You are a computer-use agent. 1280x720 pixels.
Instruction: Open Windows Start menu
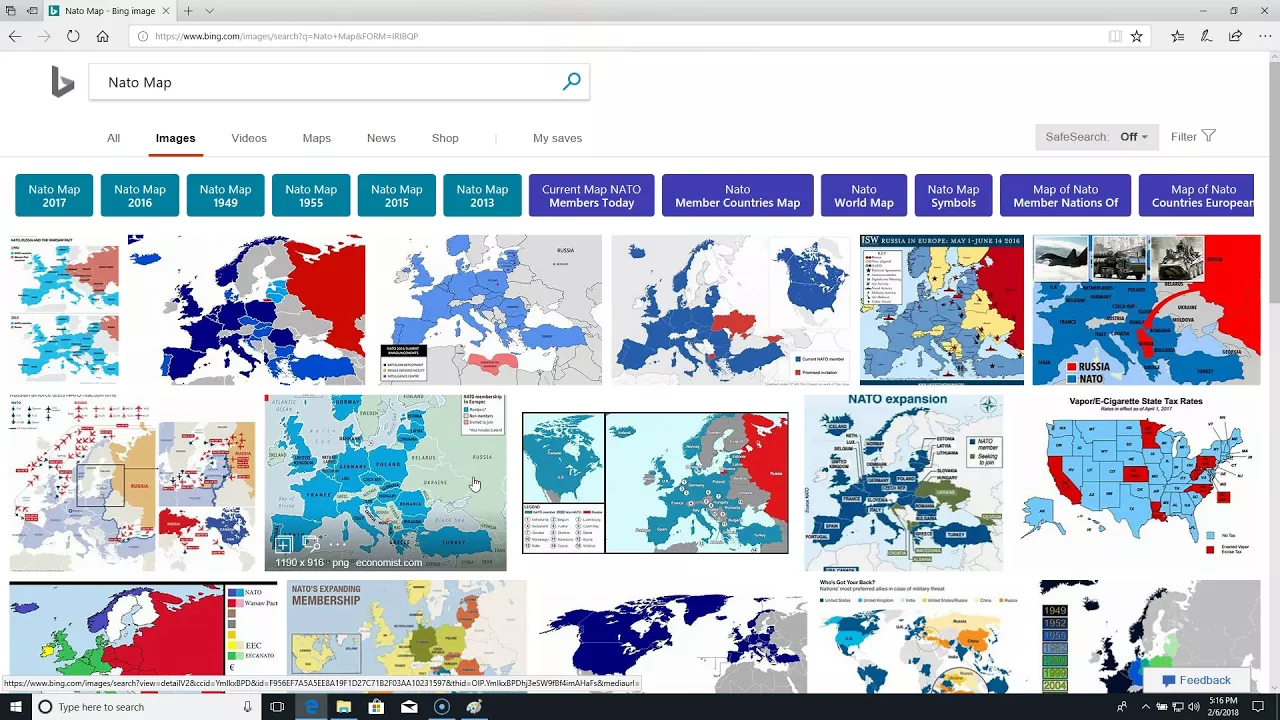(16, 707)
